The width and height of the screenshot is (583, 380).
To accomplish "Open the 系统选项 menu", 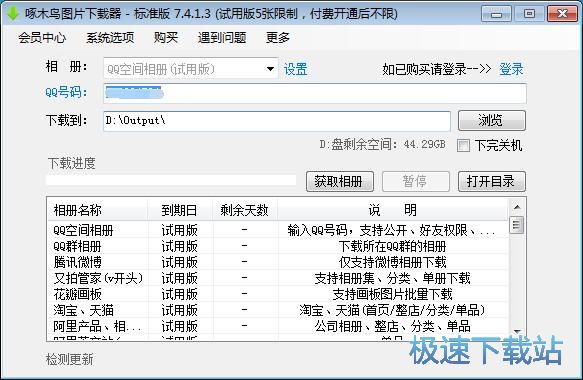I will tap(110, 38).
